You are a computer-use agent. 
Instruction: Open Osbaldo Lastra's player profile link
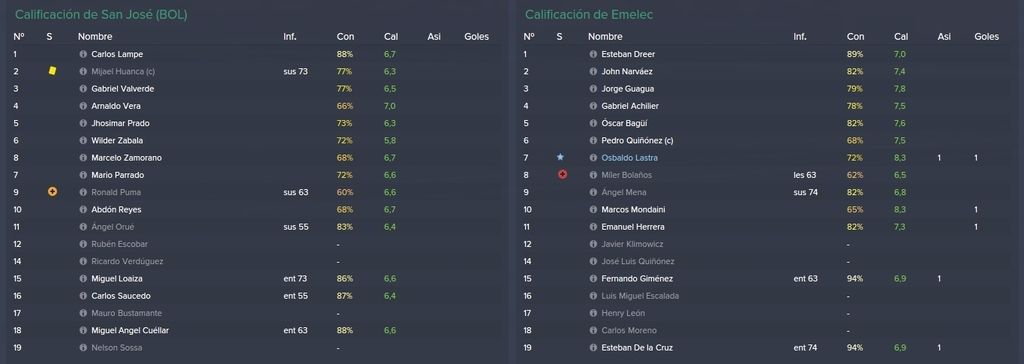point(630,157)
